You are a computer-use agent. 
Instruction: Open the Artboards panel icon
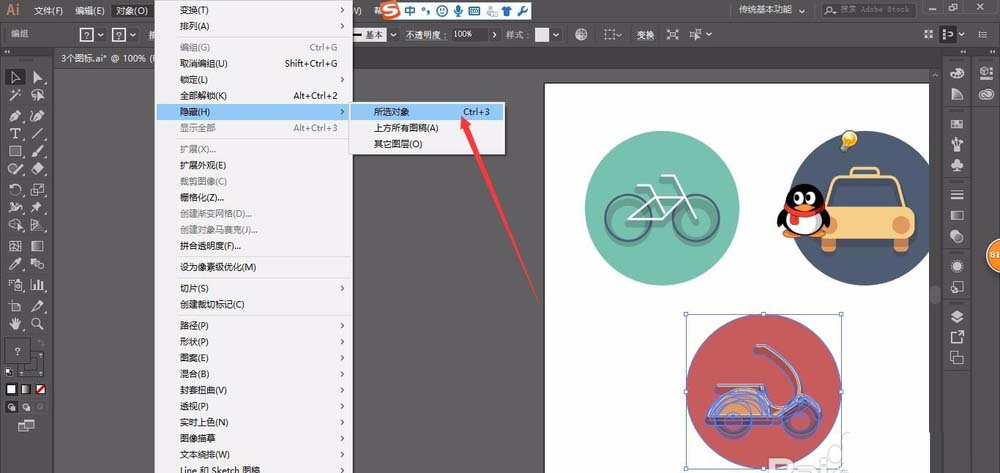(x=957, y=357)
